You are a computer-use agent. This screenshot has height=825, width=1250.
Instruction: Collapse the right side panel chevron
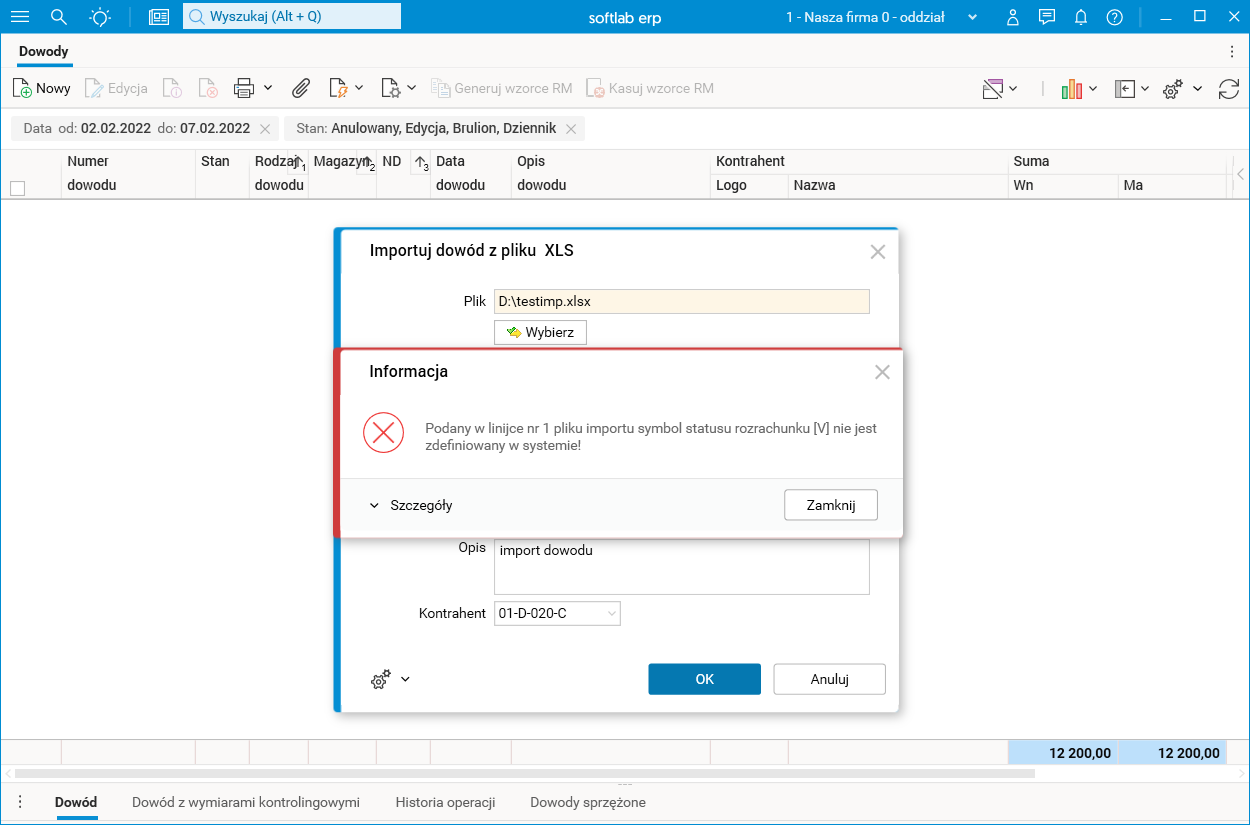1240,174
